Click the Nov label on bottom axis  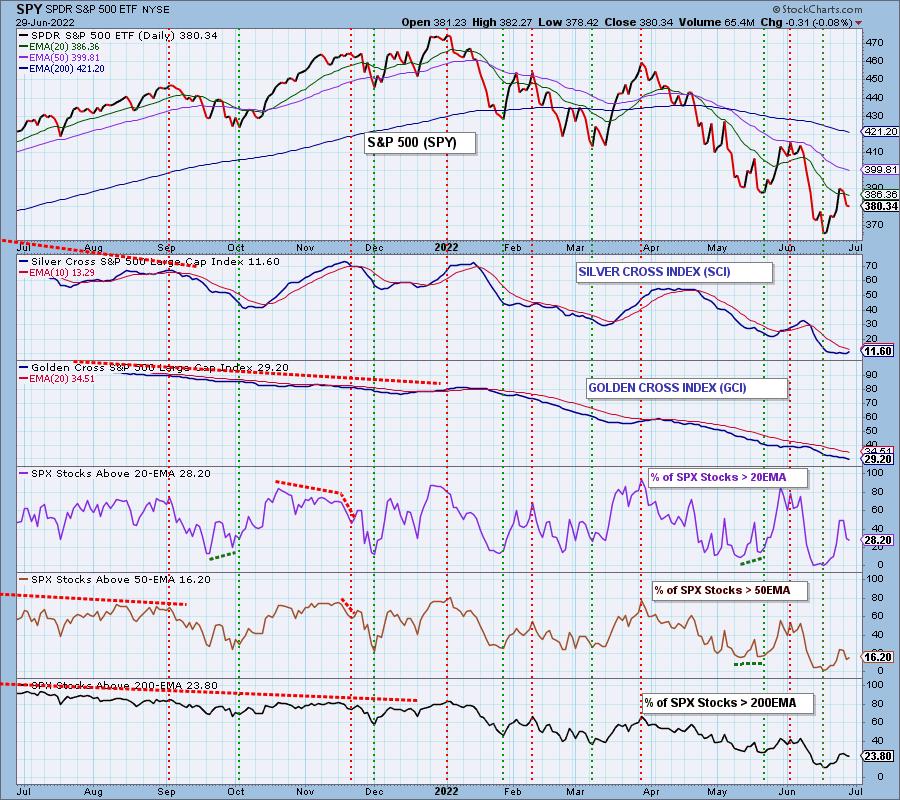(305, 791)
